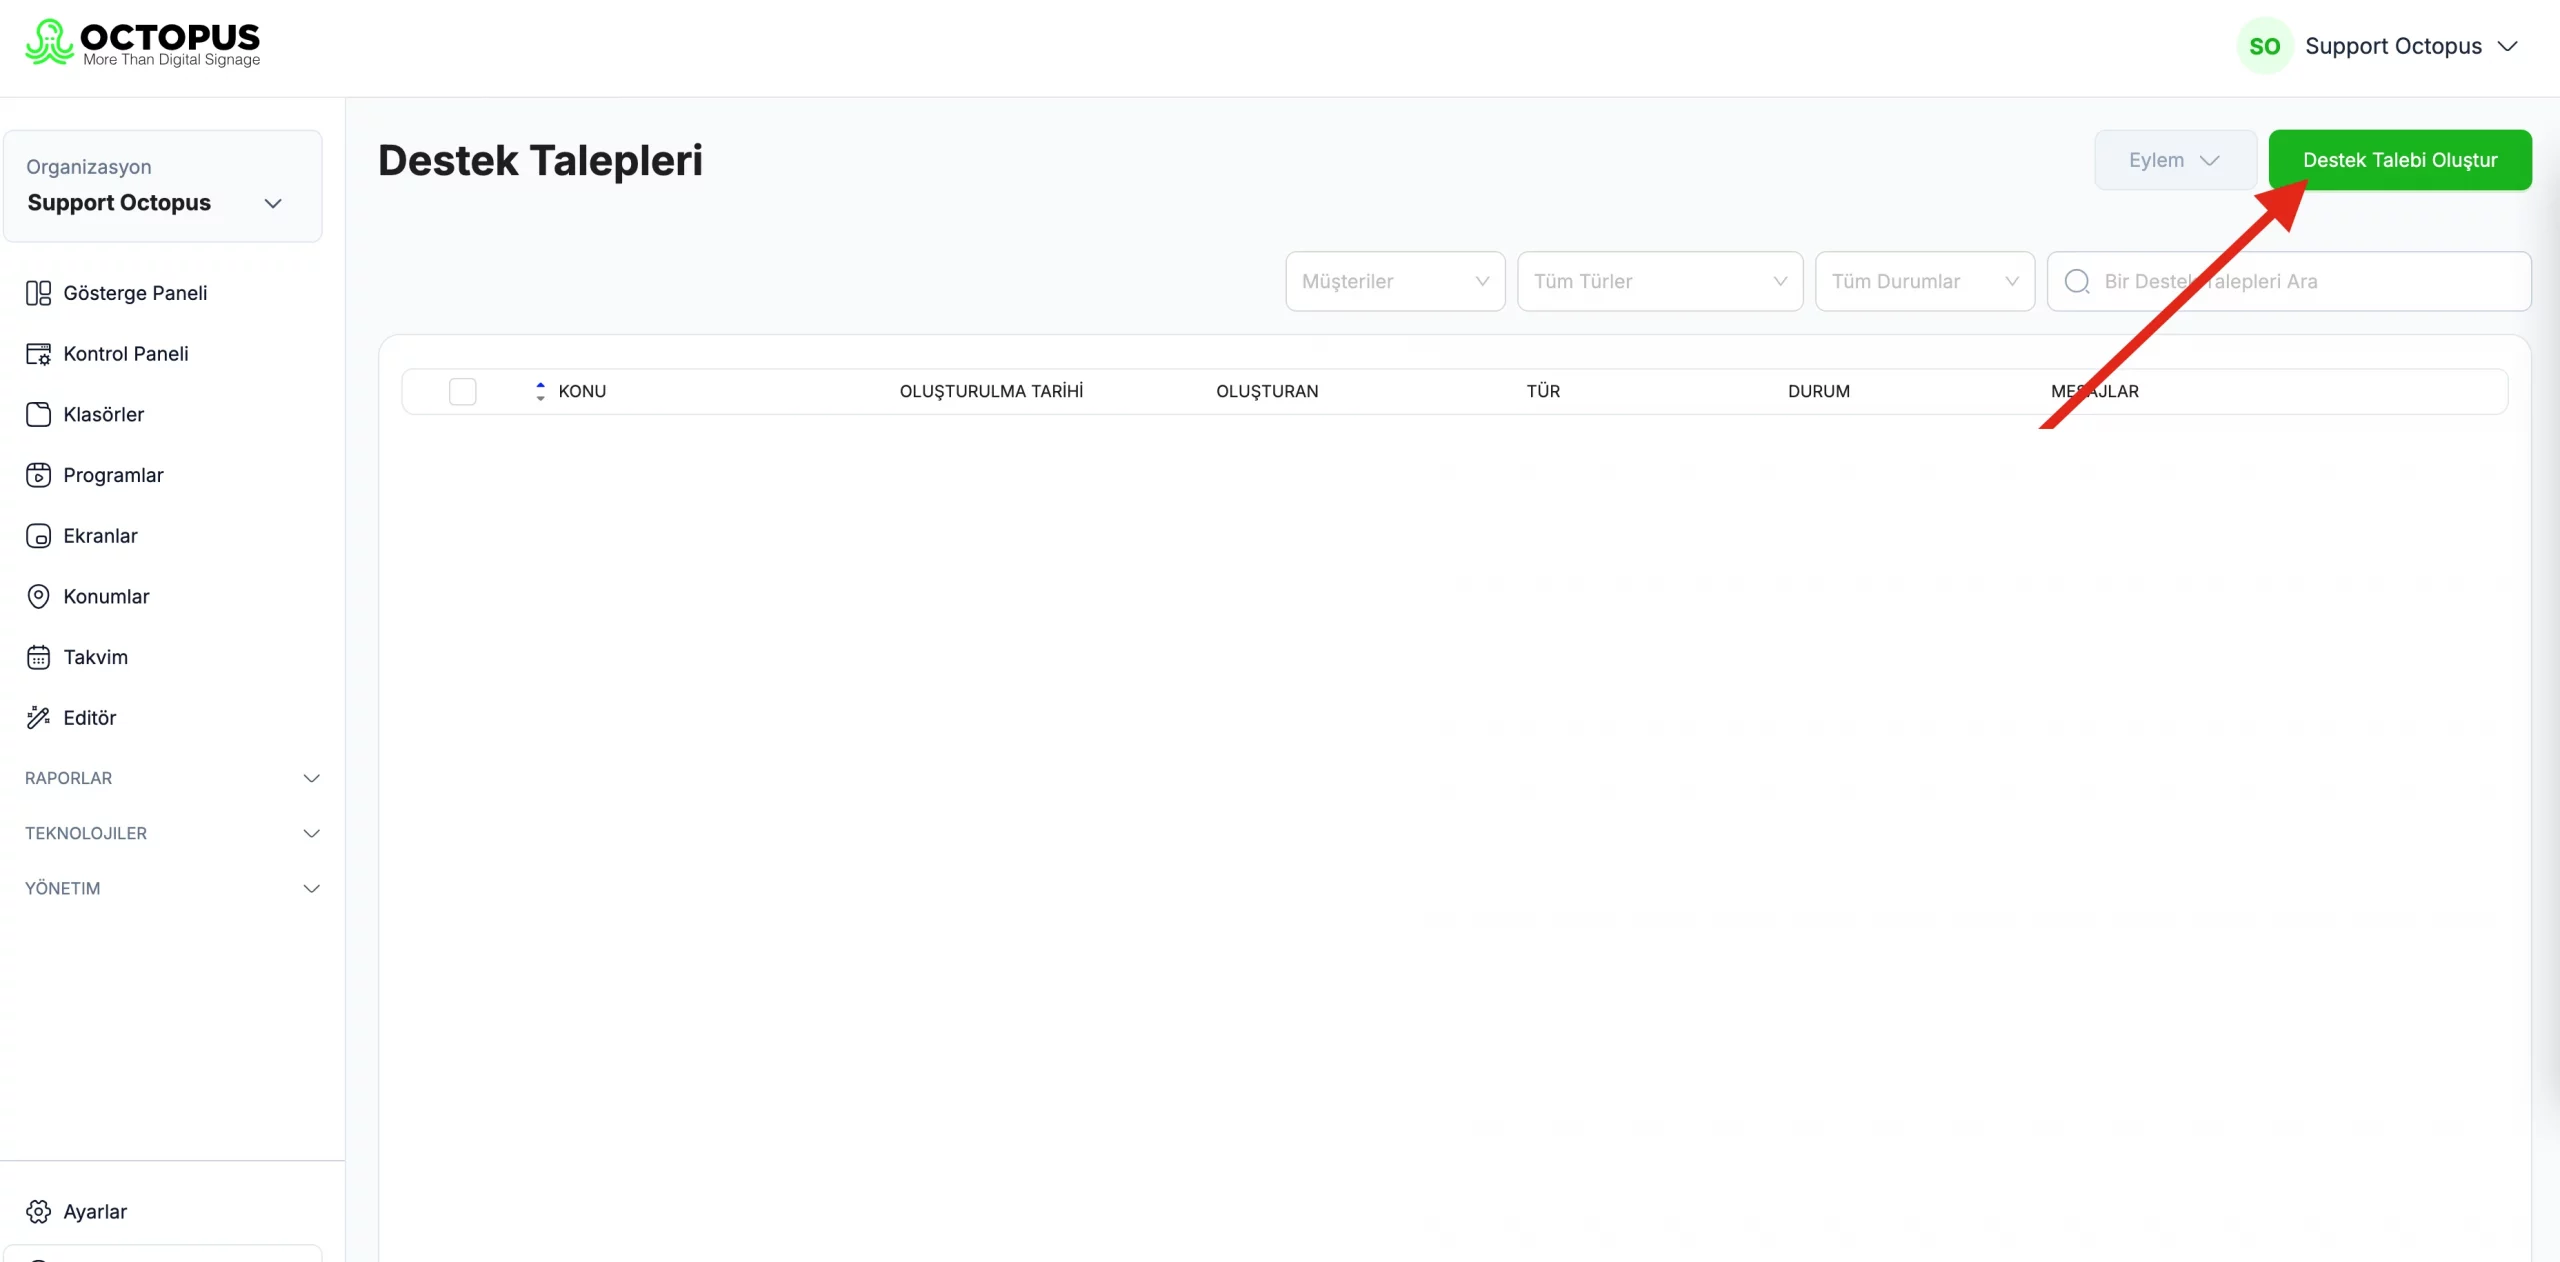Go to Konumlar menu item
Screen dimensions: 2560x1262
pyautogui.click(x=106, y=596)
